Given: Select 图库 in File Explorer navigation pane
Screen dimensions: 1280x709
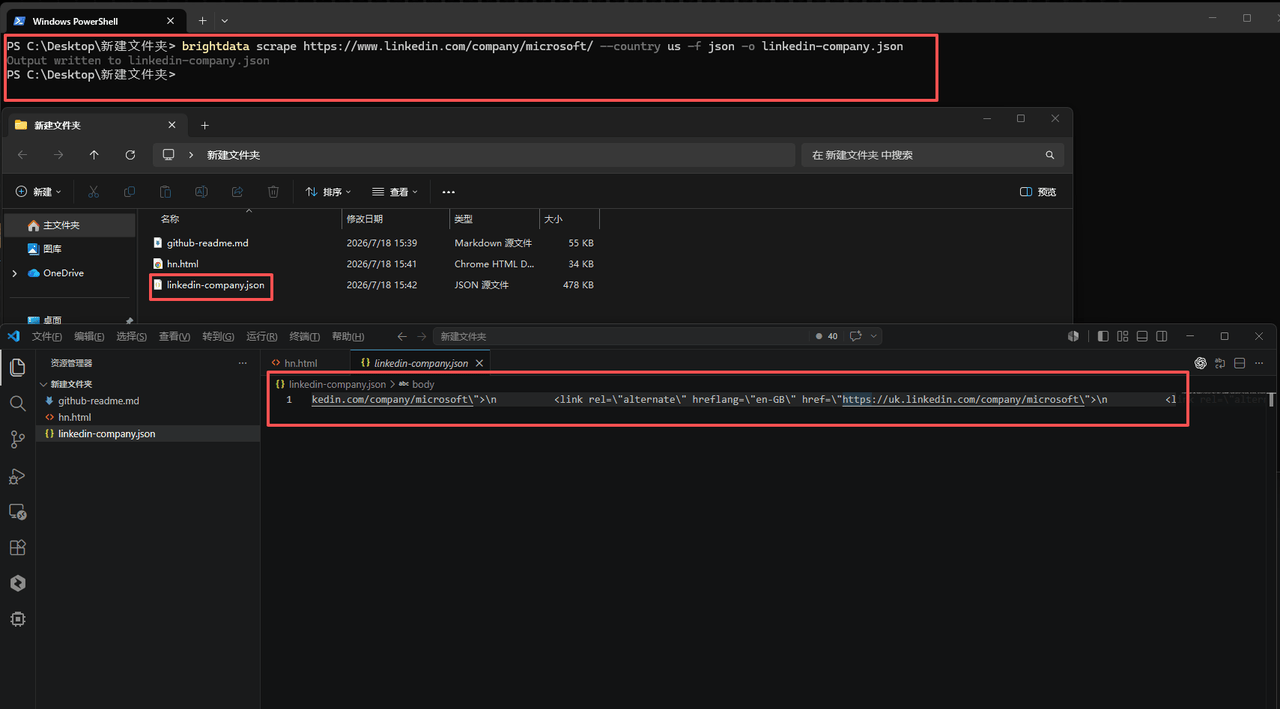Looking at the screenshot, I should (52, 249).
